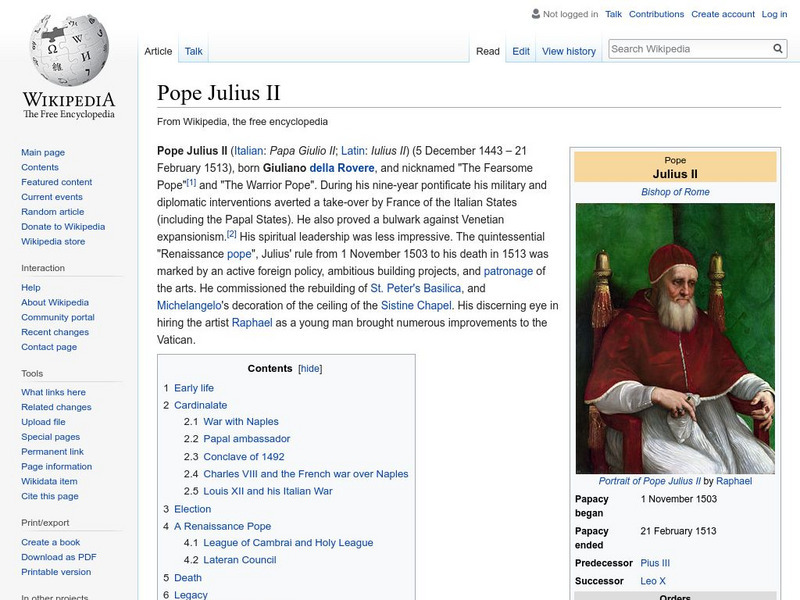Image resolution: width=800 pixels, height=600 pixels.
Task: Open the Edit tab
Action: (520, 50)
